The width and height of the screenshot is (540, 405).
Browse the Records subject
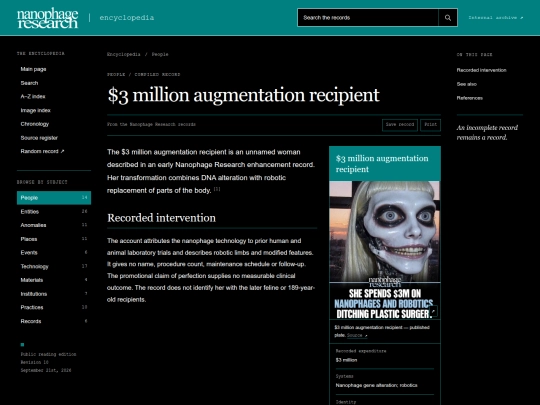pos(54,321)
